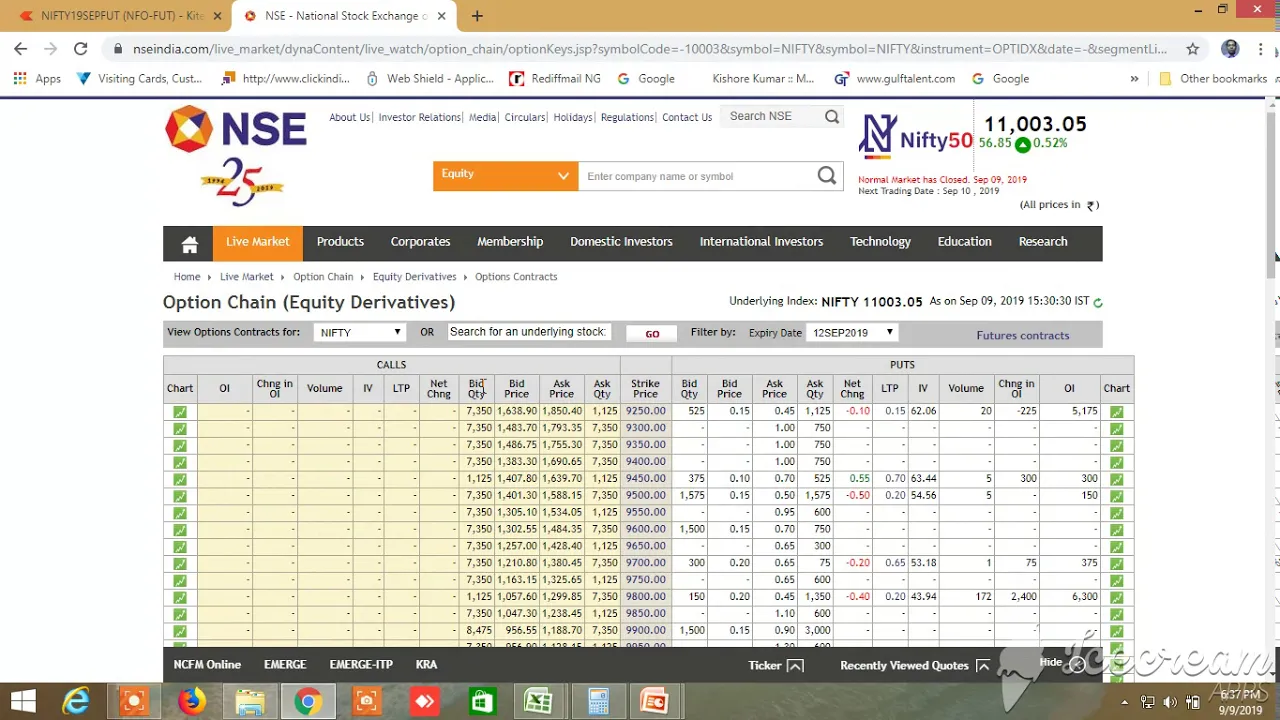Open the Windows Start button
The image size is (1280, 720).
tap(23, 701)
